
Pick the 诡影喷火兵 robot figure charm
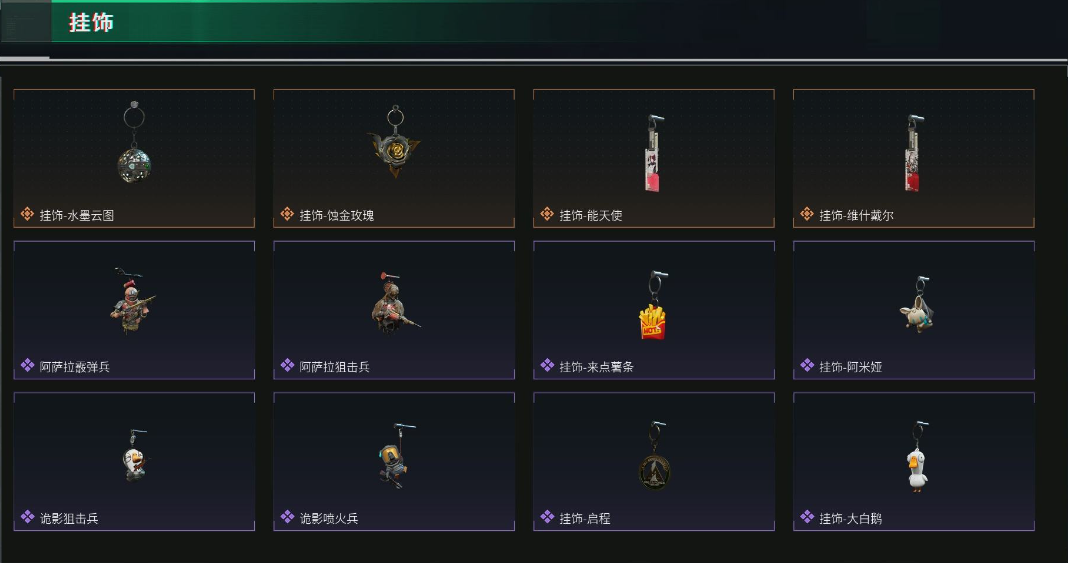click(x=394, y=462)
